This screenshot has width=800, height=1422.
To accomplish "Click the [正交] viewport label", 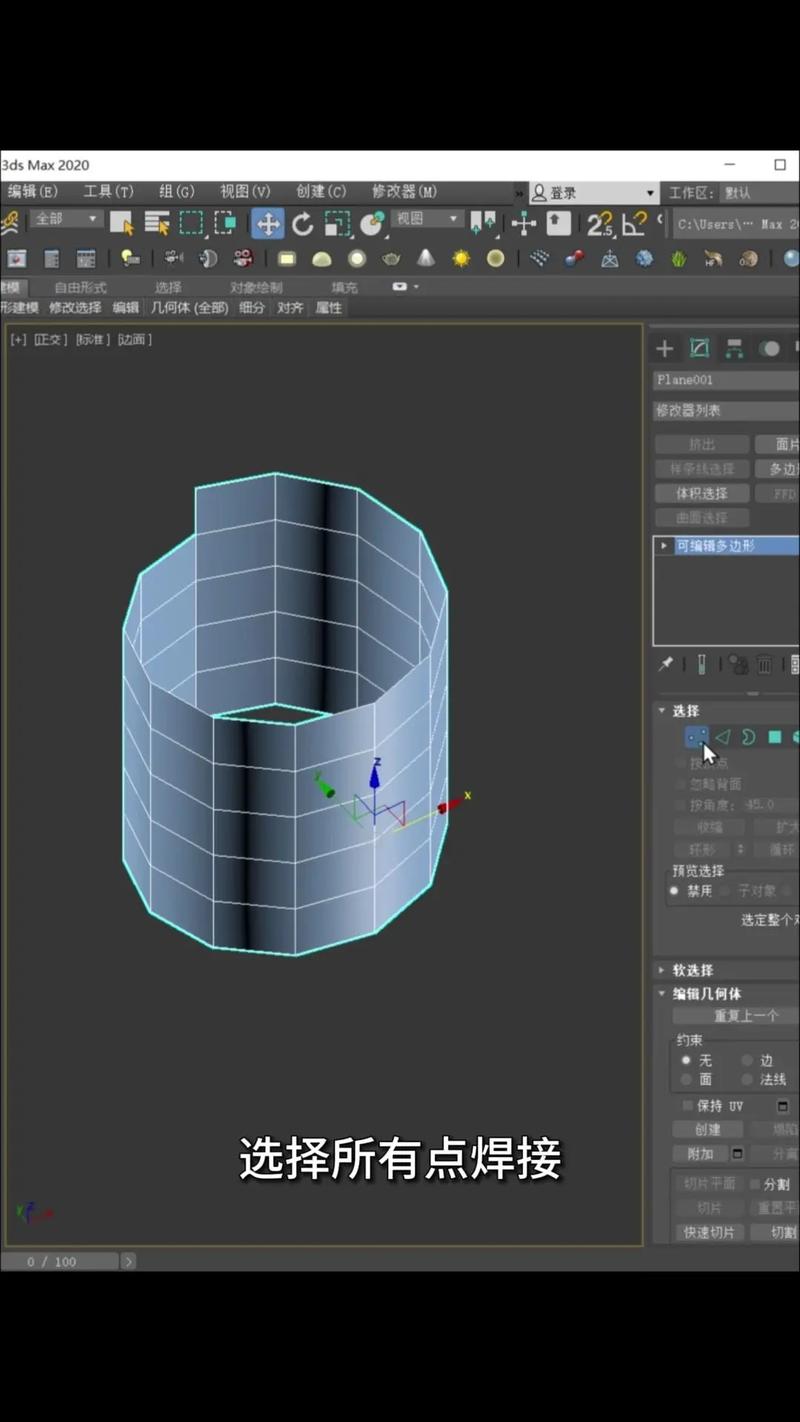I will coord(50,340).
